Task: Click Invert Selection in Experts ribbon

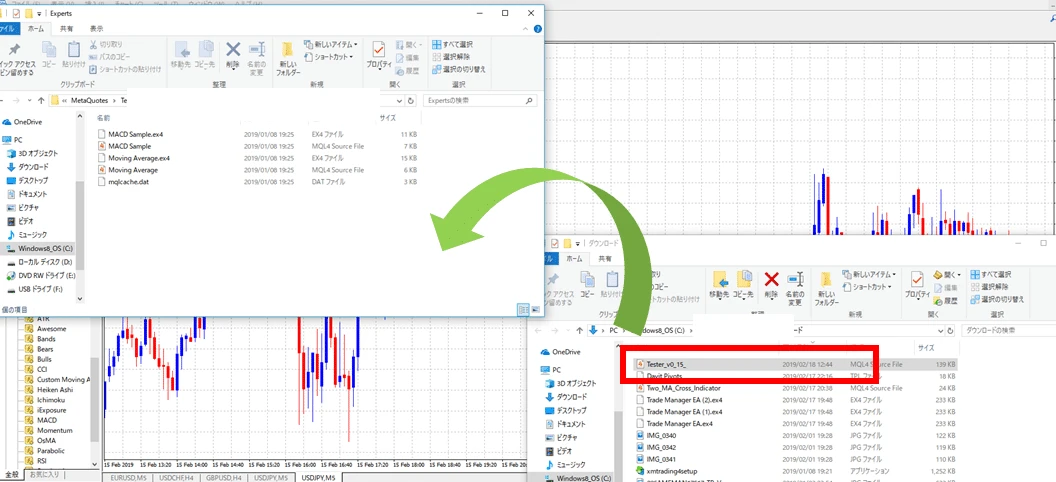Action: [463, 69]
